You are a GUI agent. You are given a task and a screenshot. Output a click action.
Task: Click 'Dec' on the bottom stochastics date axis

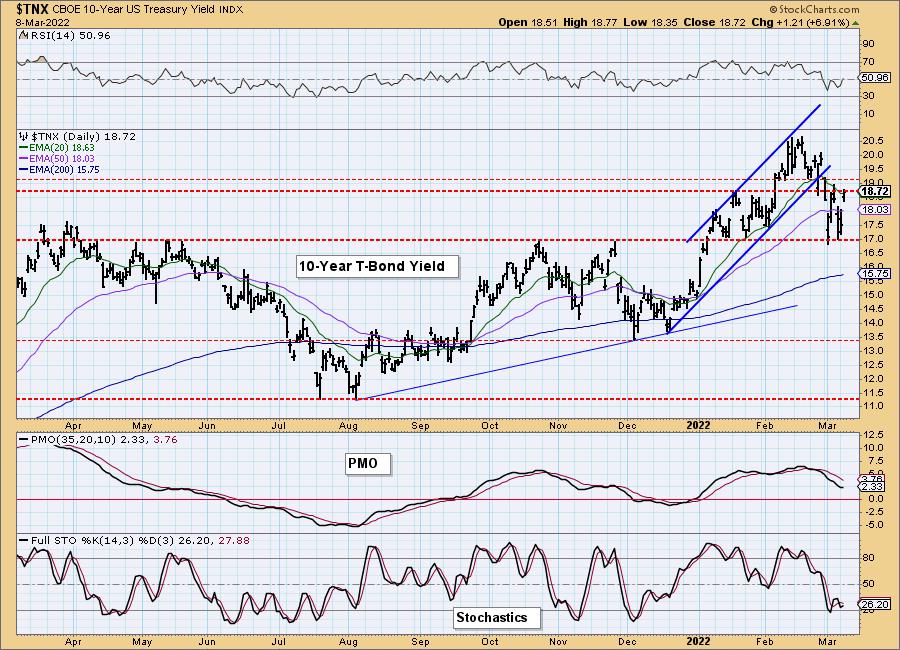click(627, 641)
